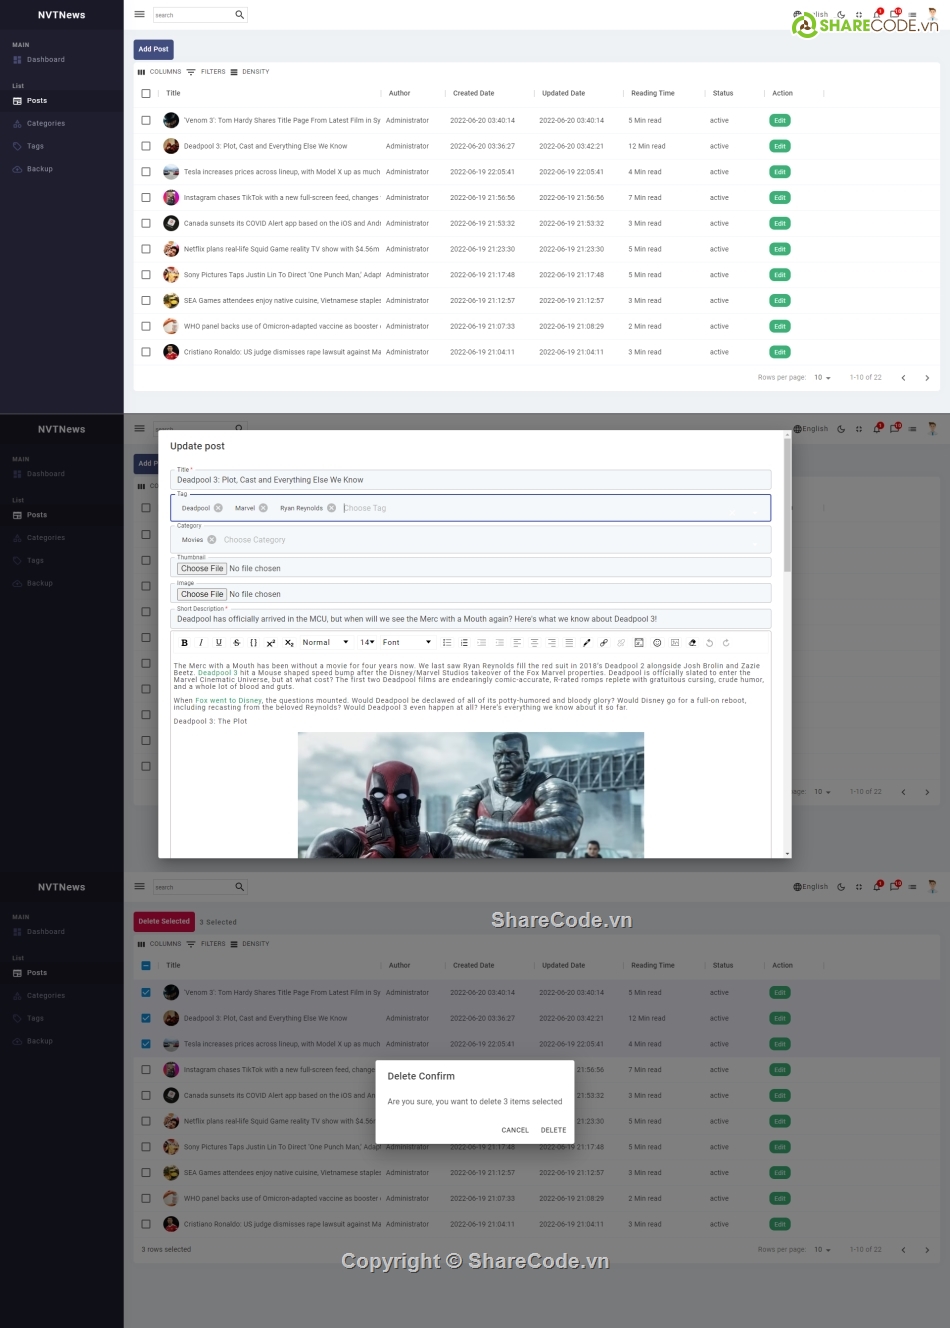The height and width of the screenshot is (1328, 950).
Task: Undo the last edit in the editor toolbar
Action: point(709,643)
